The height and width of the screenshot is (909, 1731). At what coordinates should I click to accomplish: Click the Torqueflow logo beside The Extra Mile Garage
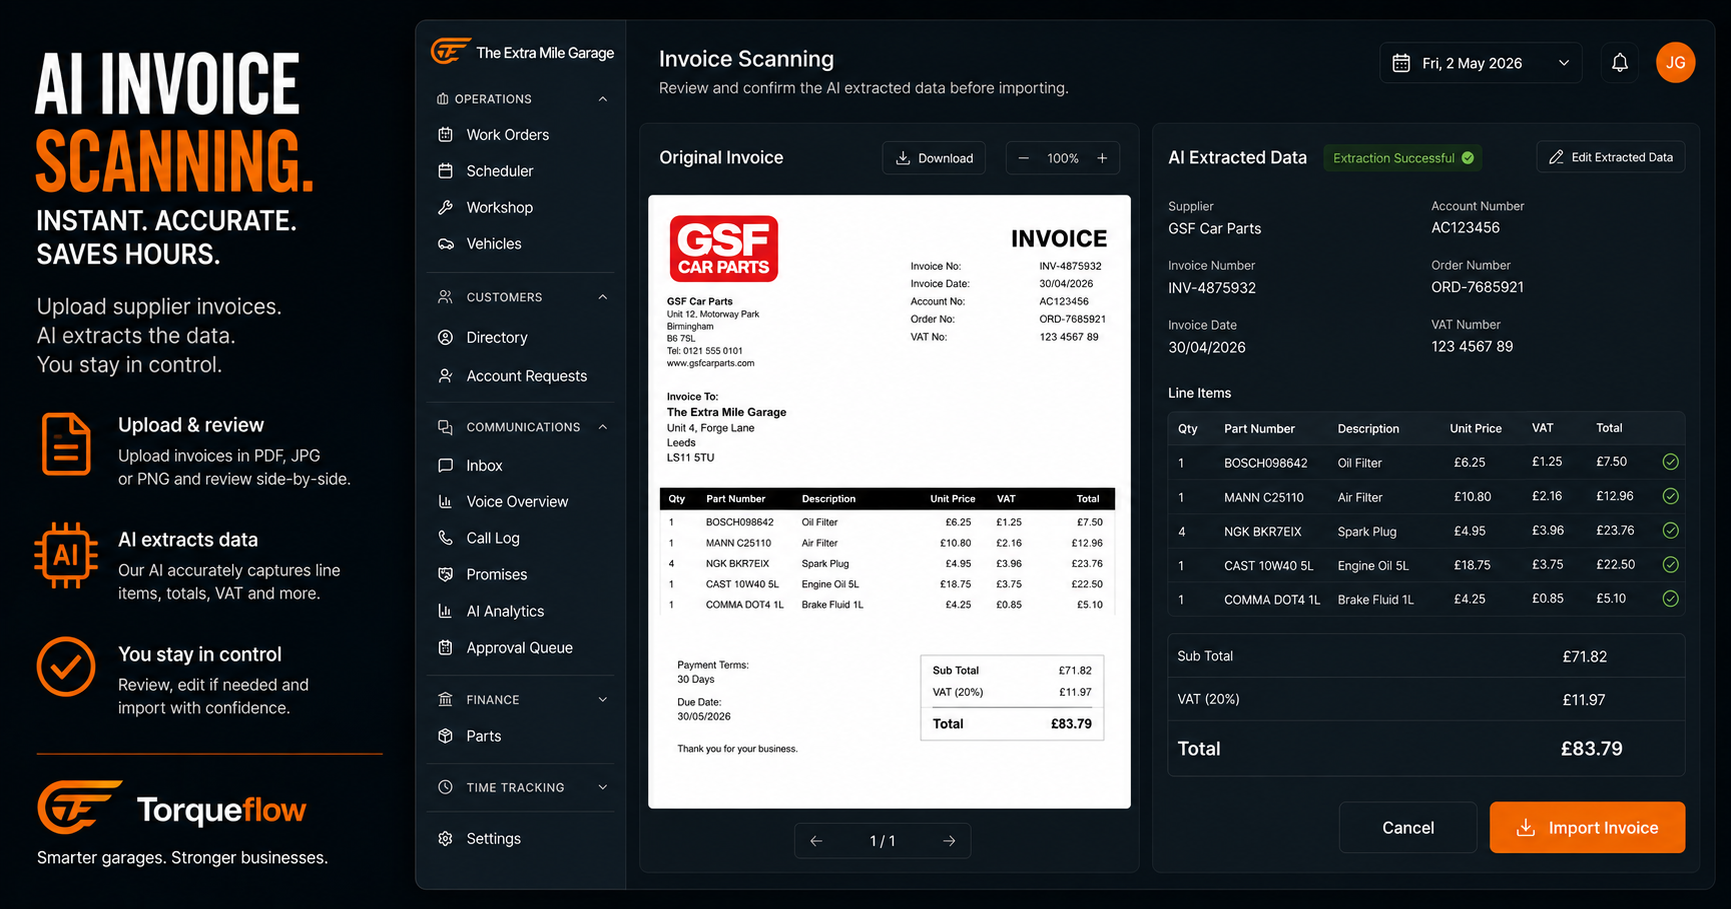pos(450,50)
